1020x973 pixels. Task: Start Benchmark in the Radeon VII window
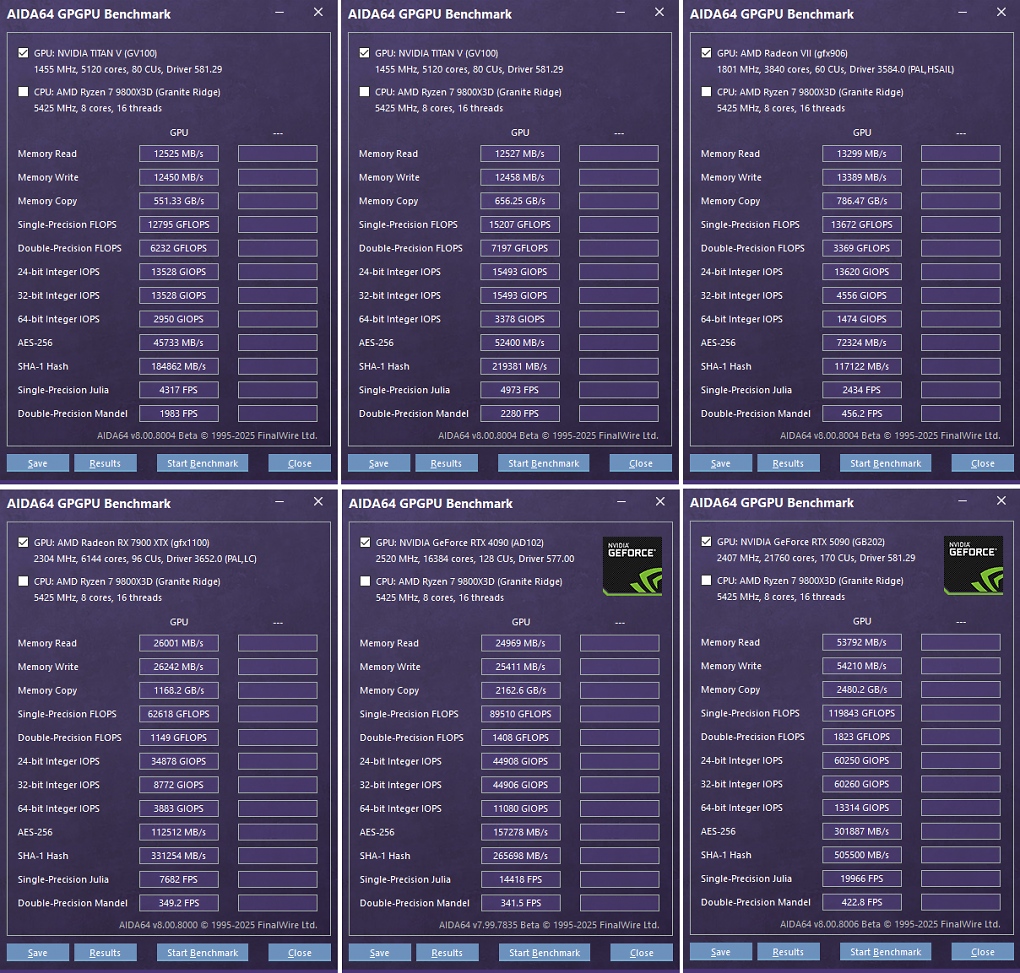pos(885,463)
